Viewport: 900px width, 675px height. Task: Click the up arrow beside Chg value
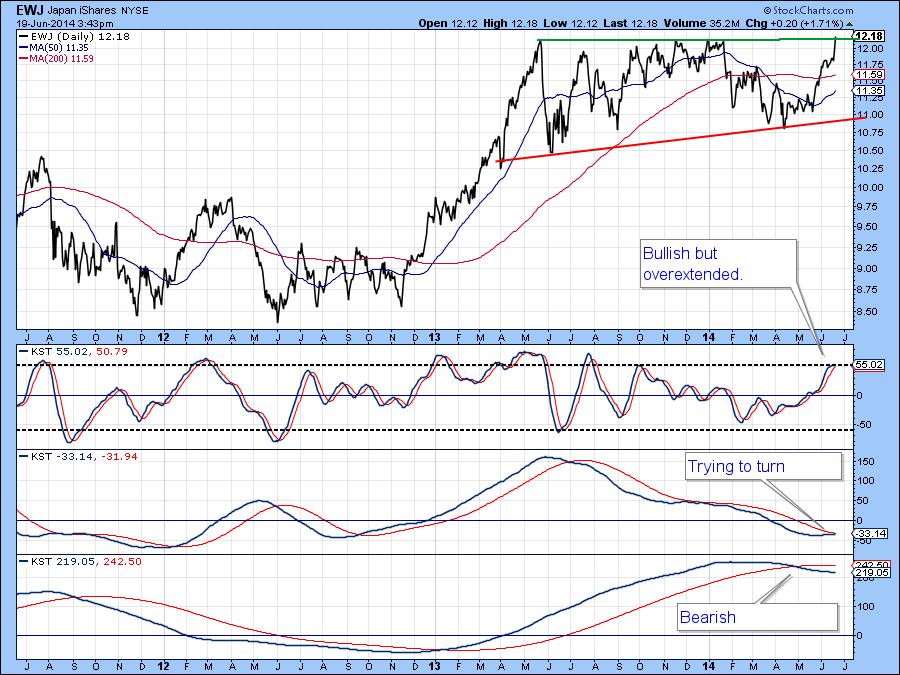[849, 23]
